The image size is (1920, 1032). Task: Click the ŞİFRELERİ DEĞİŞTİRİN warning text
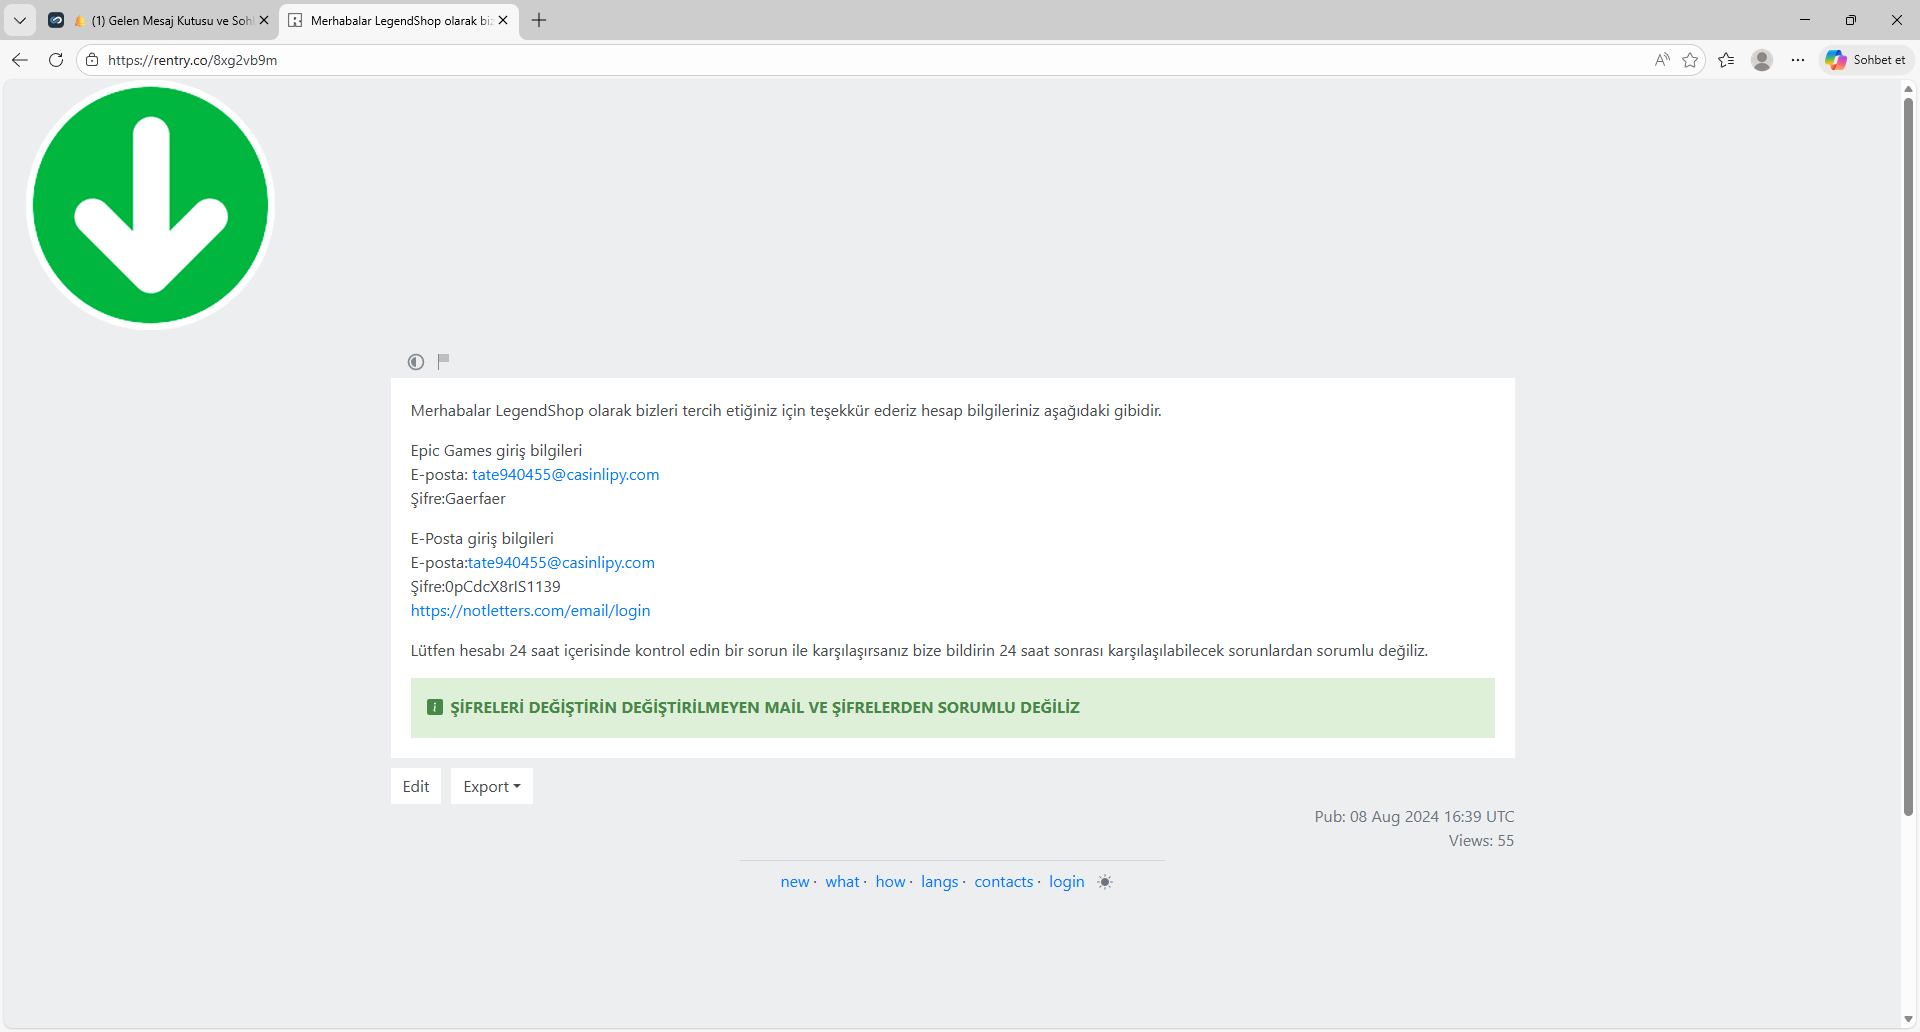tap(765, 708)
